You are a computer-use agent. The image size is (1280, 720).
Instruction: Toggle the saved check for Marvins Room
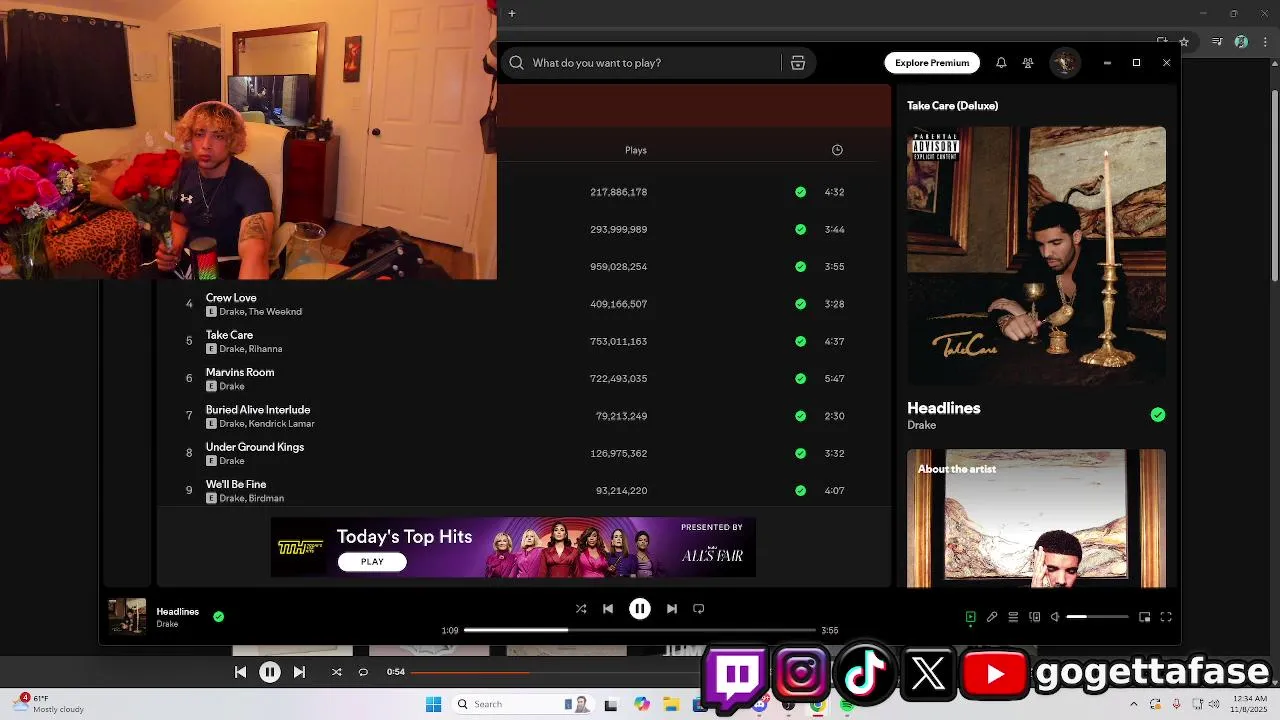[x=800, y=379]
